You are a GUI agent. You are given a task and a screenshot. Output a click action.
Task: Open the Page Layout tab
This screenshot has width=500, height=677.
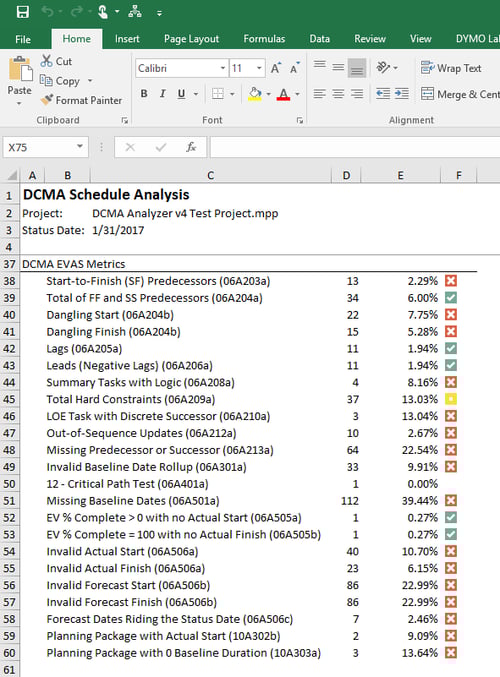coord(191,39)
